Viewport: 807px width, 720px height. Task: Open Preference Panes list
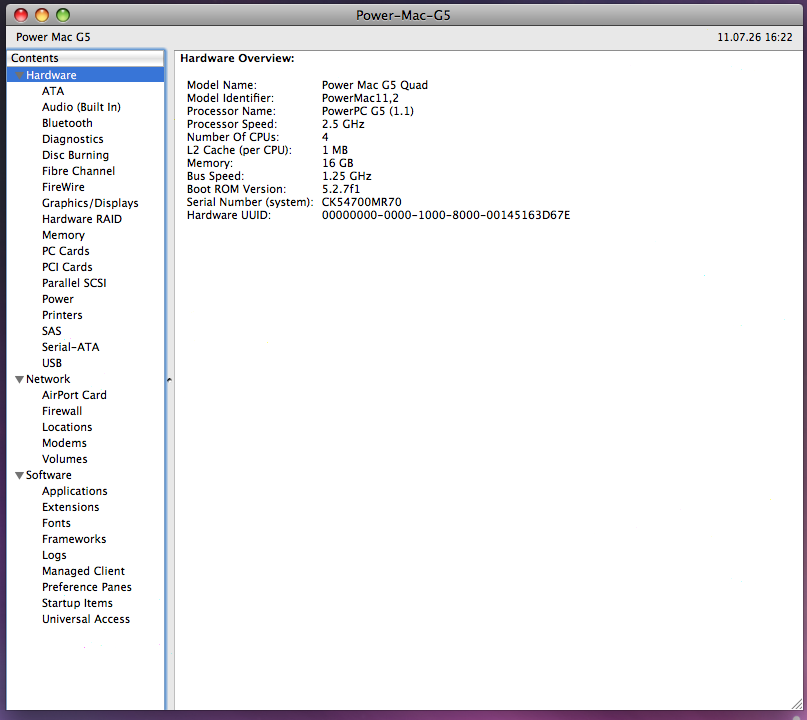point(86,587)
